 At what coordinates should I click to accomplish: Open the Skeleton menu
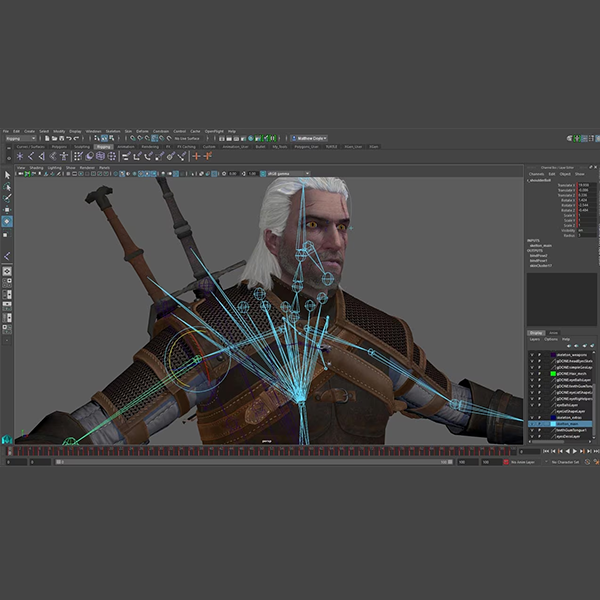tap(113, 131)
